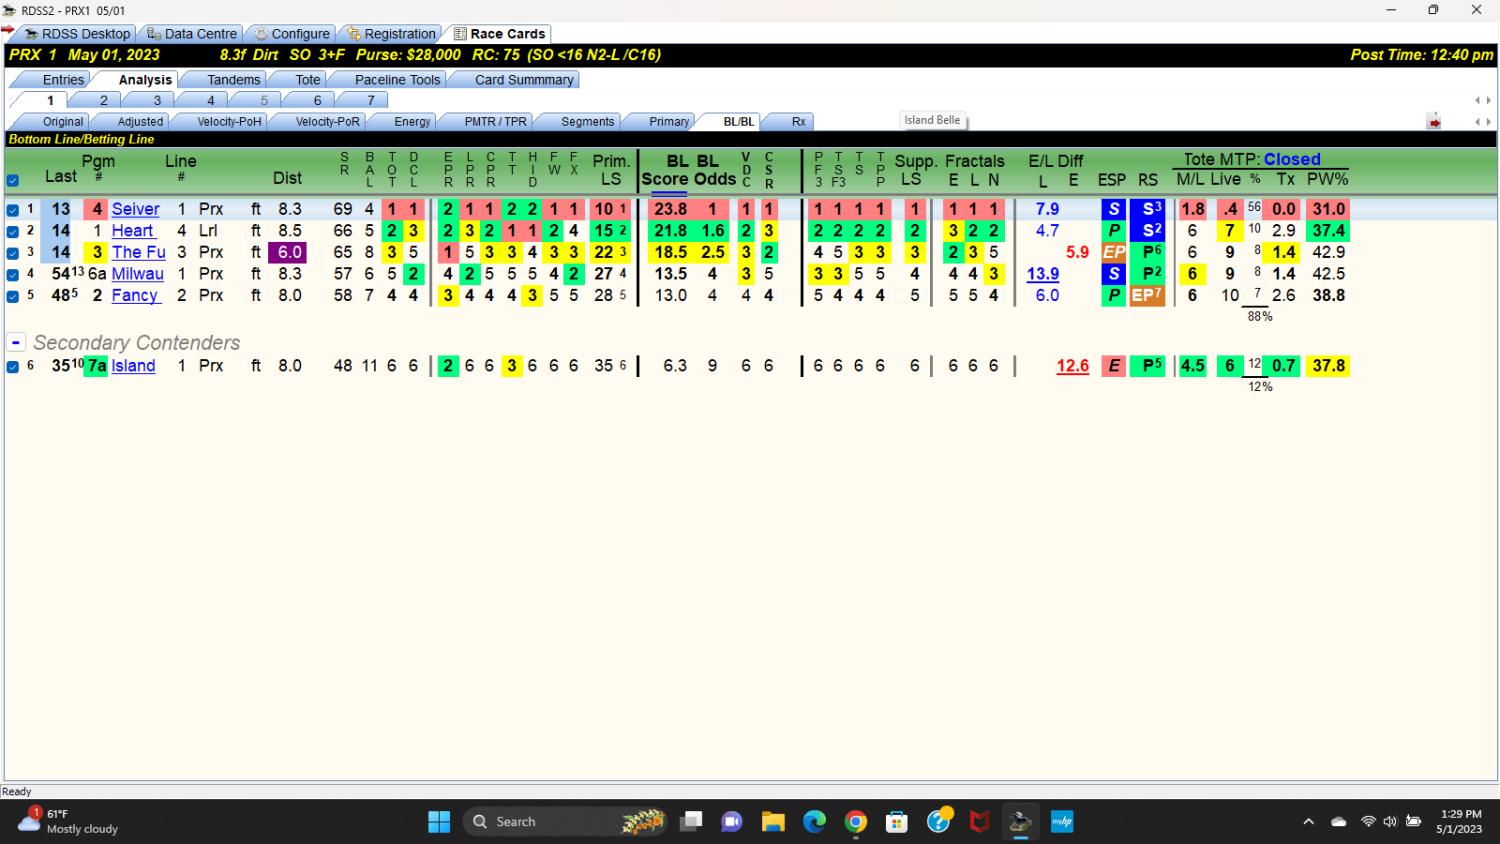Click the Prim. LS column header
The height and width of the screenshot is (844, 1500).
pos(611,170)
